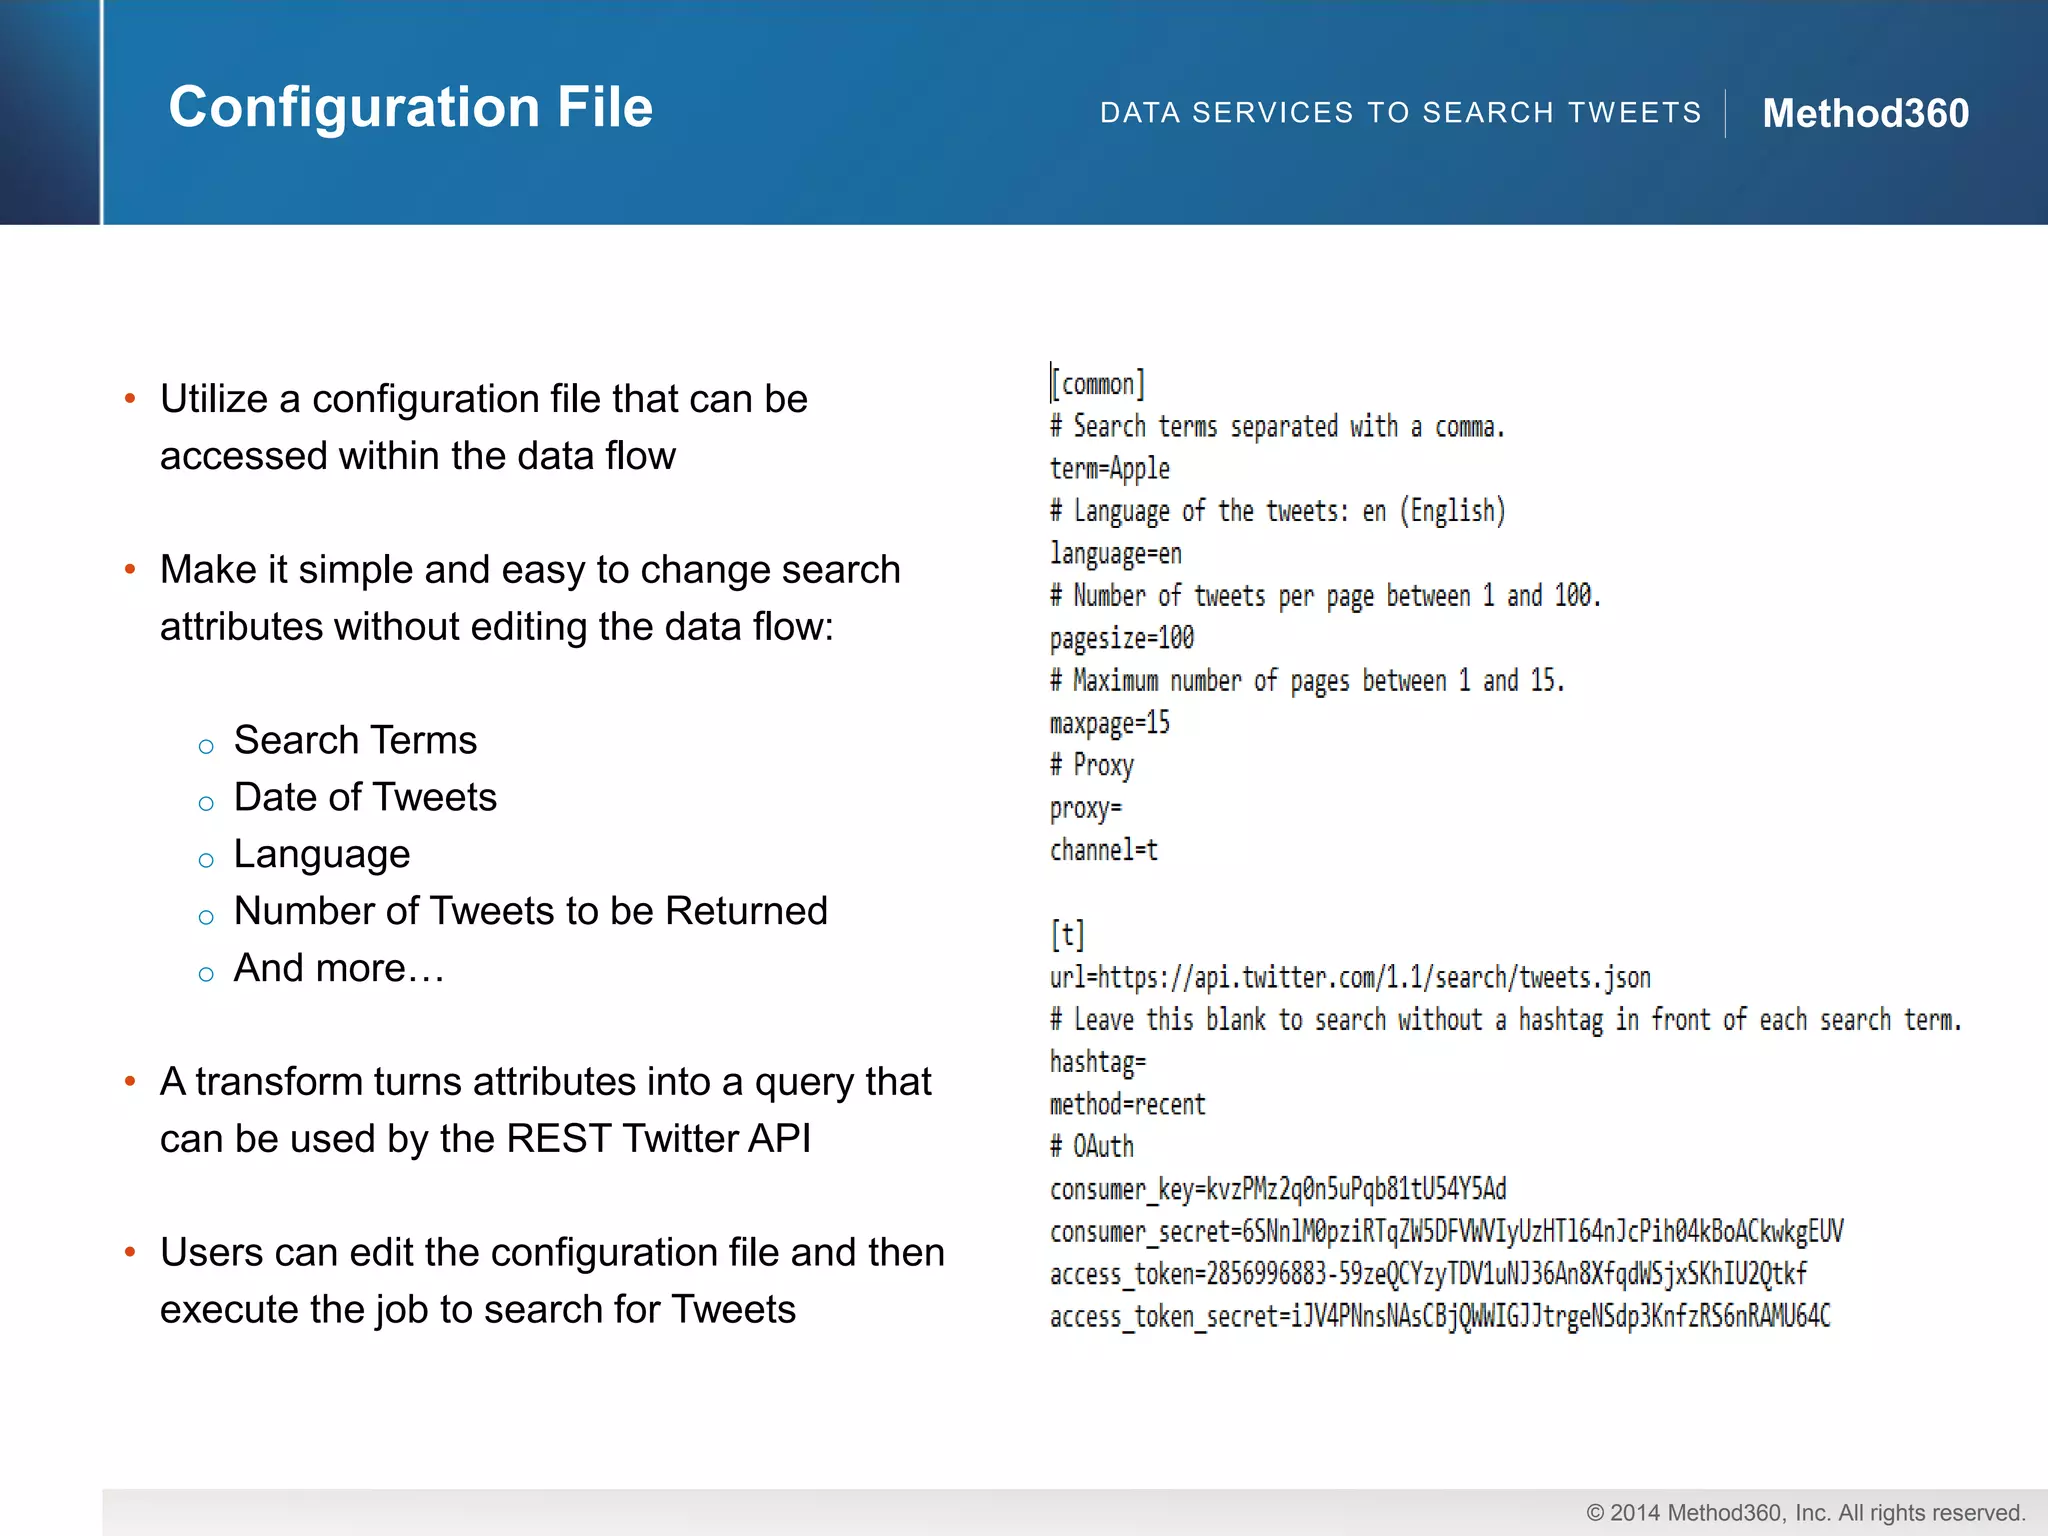This screenshot has width=2048, height=1536.
Task: Click the 'method=recent' config line
Action: click(1128, 1104)
